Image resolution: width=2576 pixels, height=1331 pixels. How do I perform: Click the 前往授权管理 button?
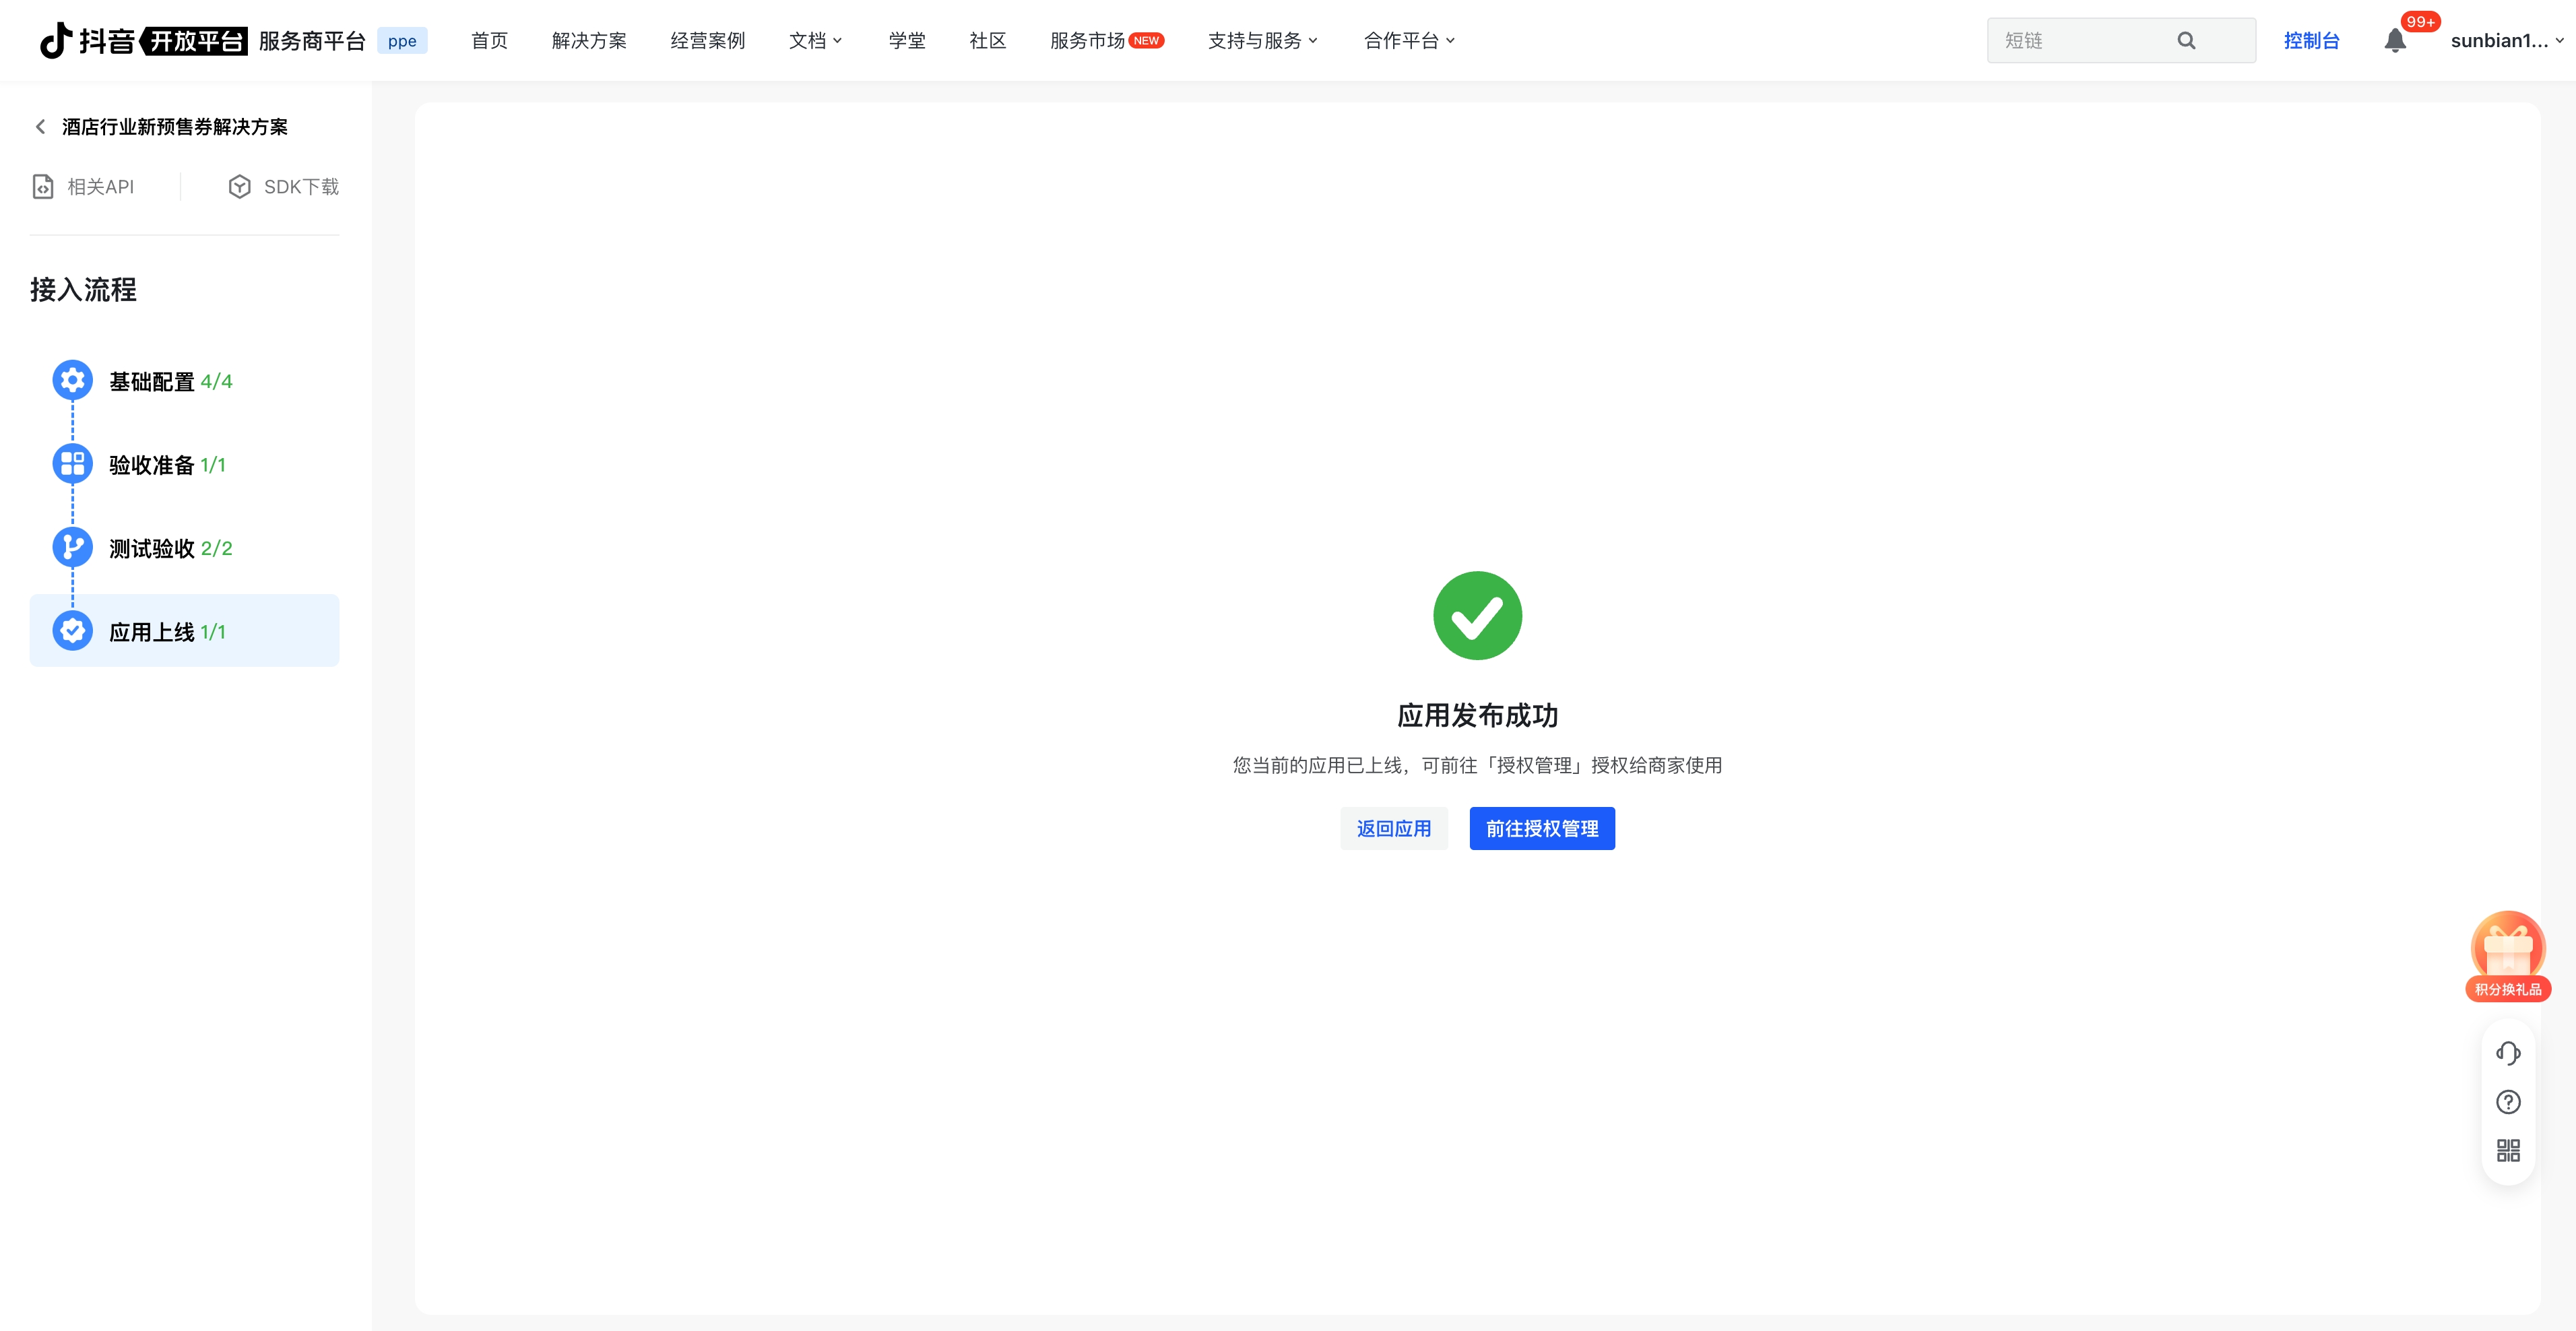[1542, 828]
